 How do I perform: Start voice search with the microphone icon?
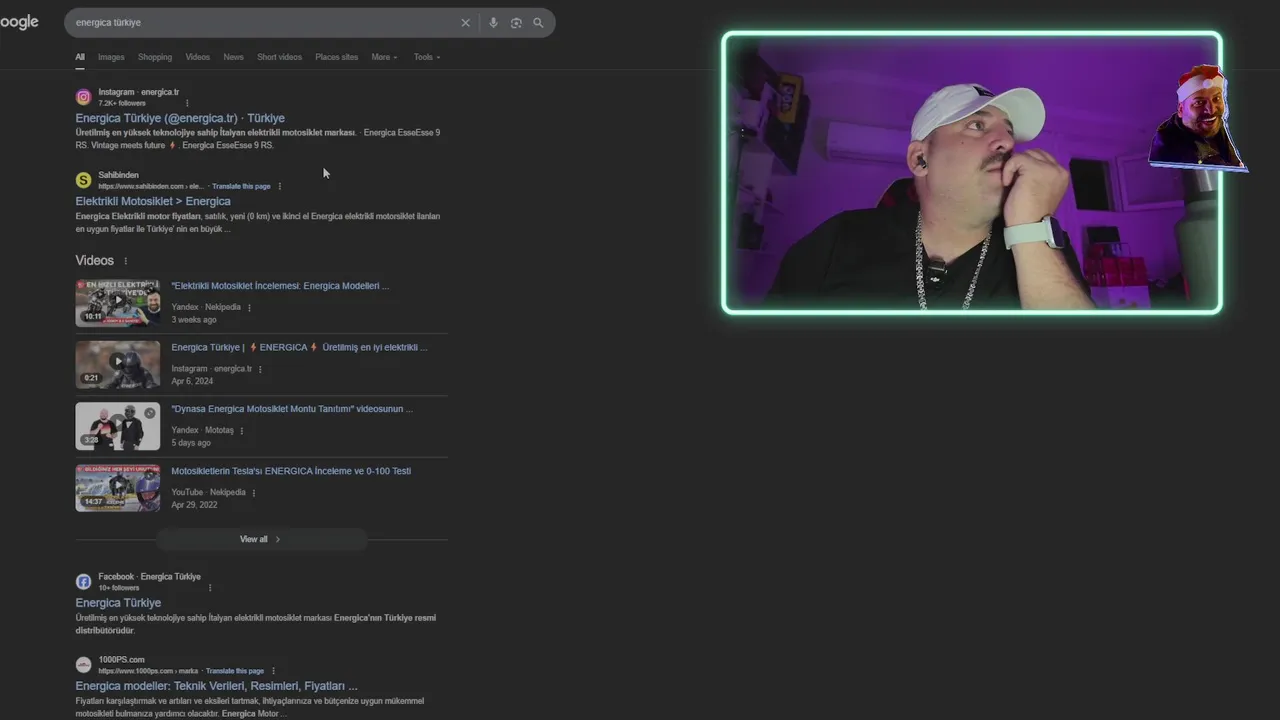click(x=493, y=23)
